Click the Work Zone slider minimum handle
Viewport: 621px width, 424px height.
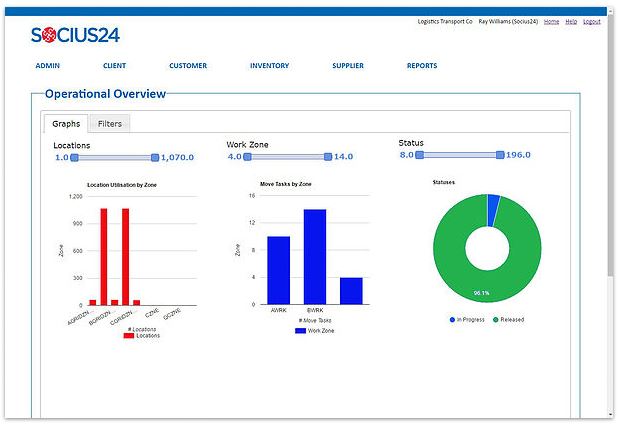247,157
